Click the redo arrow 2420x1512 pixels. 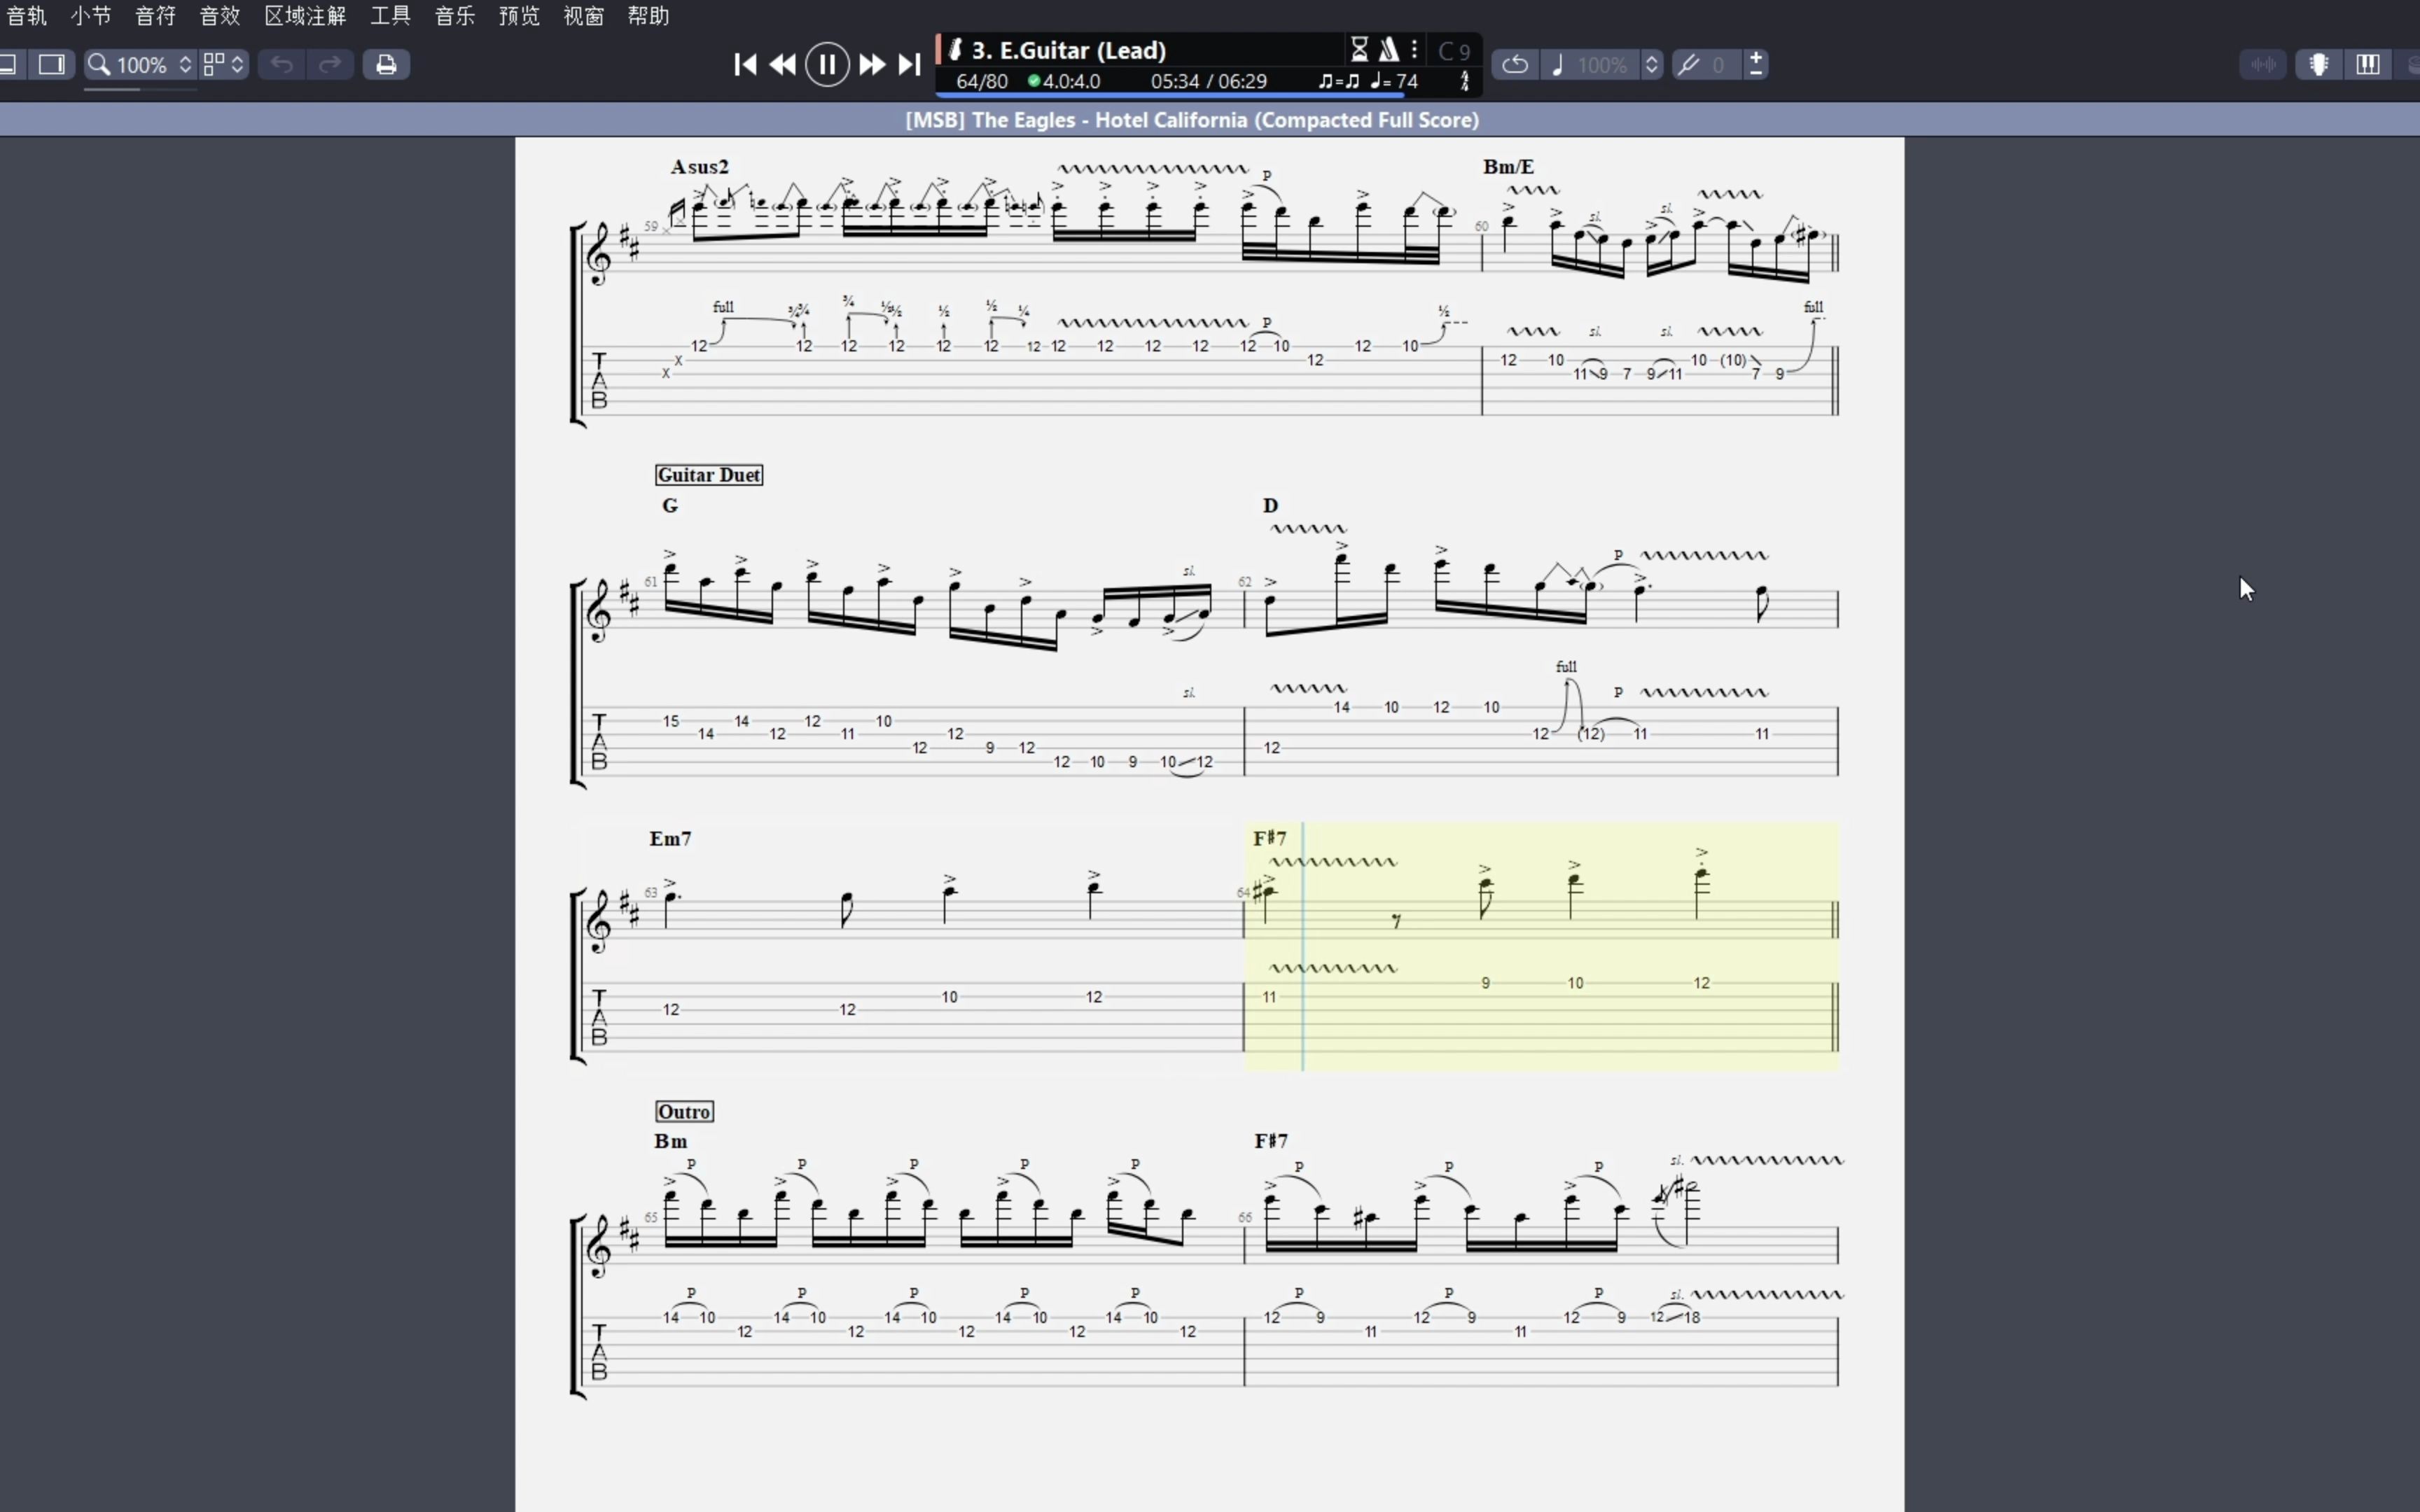[330, 65]
